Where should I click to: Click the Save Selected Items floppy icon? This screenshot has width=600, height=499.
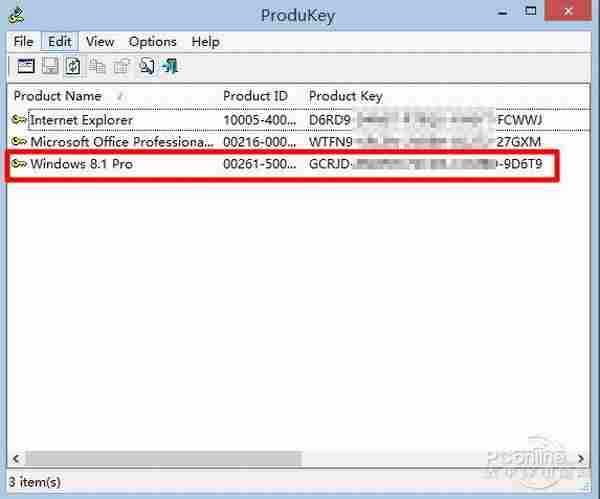click(50, 66)
